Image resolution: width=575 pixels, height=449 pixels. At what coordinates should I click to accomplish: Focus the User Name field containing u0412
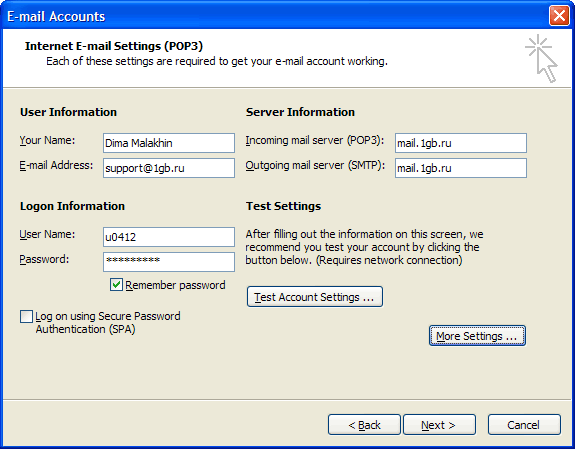coord(169,237)
